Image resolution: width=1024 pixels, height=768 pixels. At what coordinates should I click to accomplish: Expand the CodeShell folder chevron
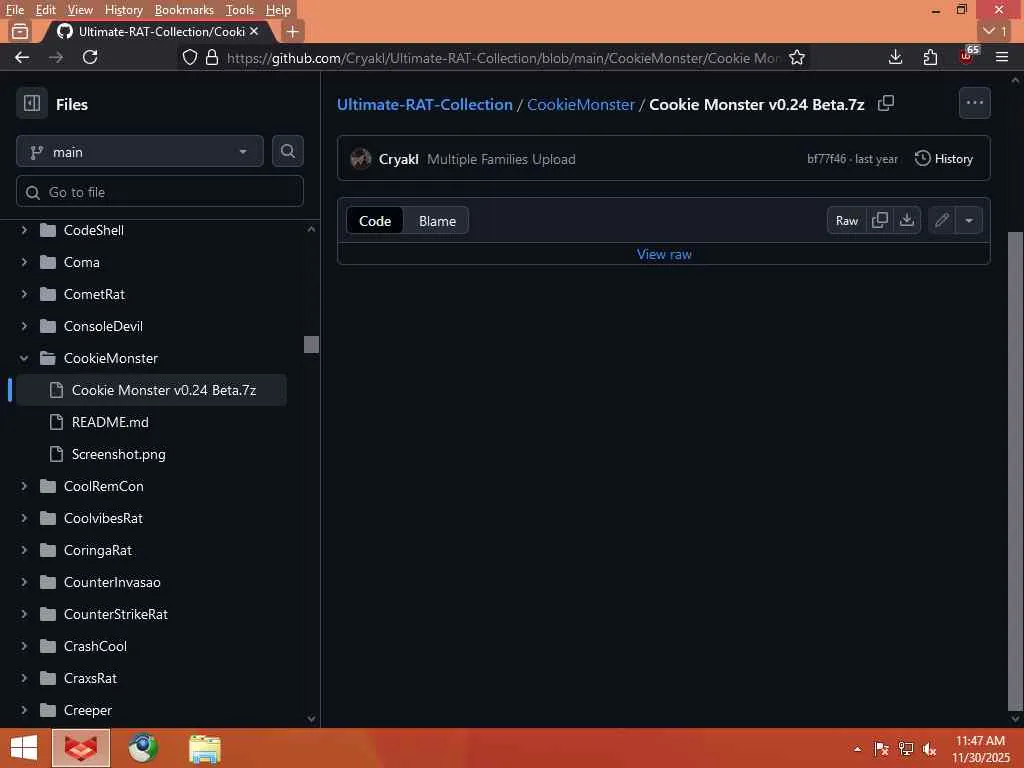(x=24, y=230)
